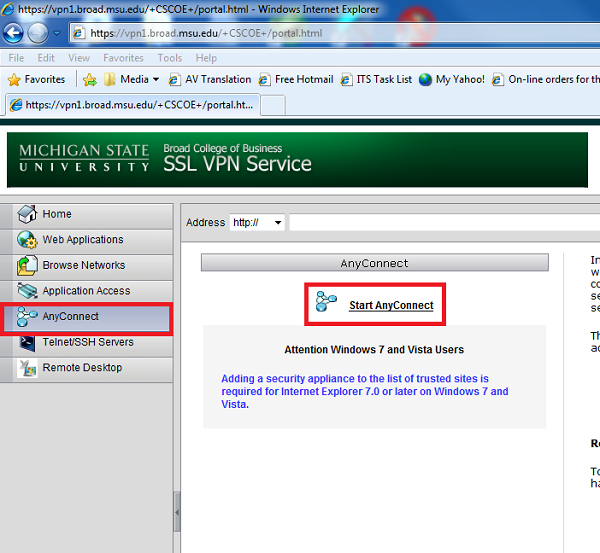Viewport: 600px width, 553px height.
Task: Open the File menu
Action: (x=16, y=58)
